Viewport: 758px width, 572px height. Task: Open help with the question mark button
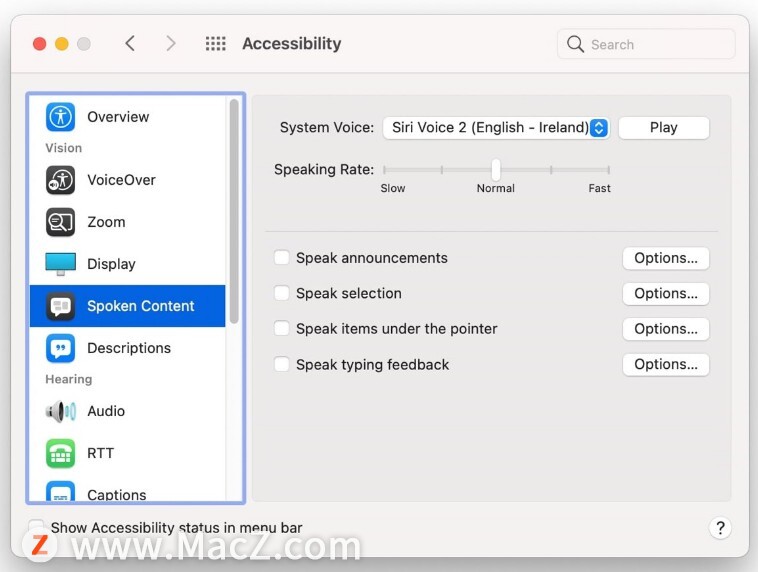tap(720, 528)
